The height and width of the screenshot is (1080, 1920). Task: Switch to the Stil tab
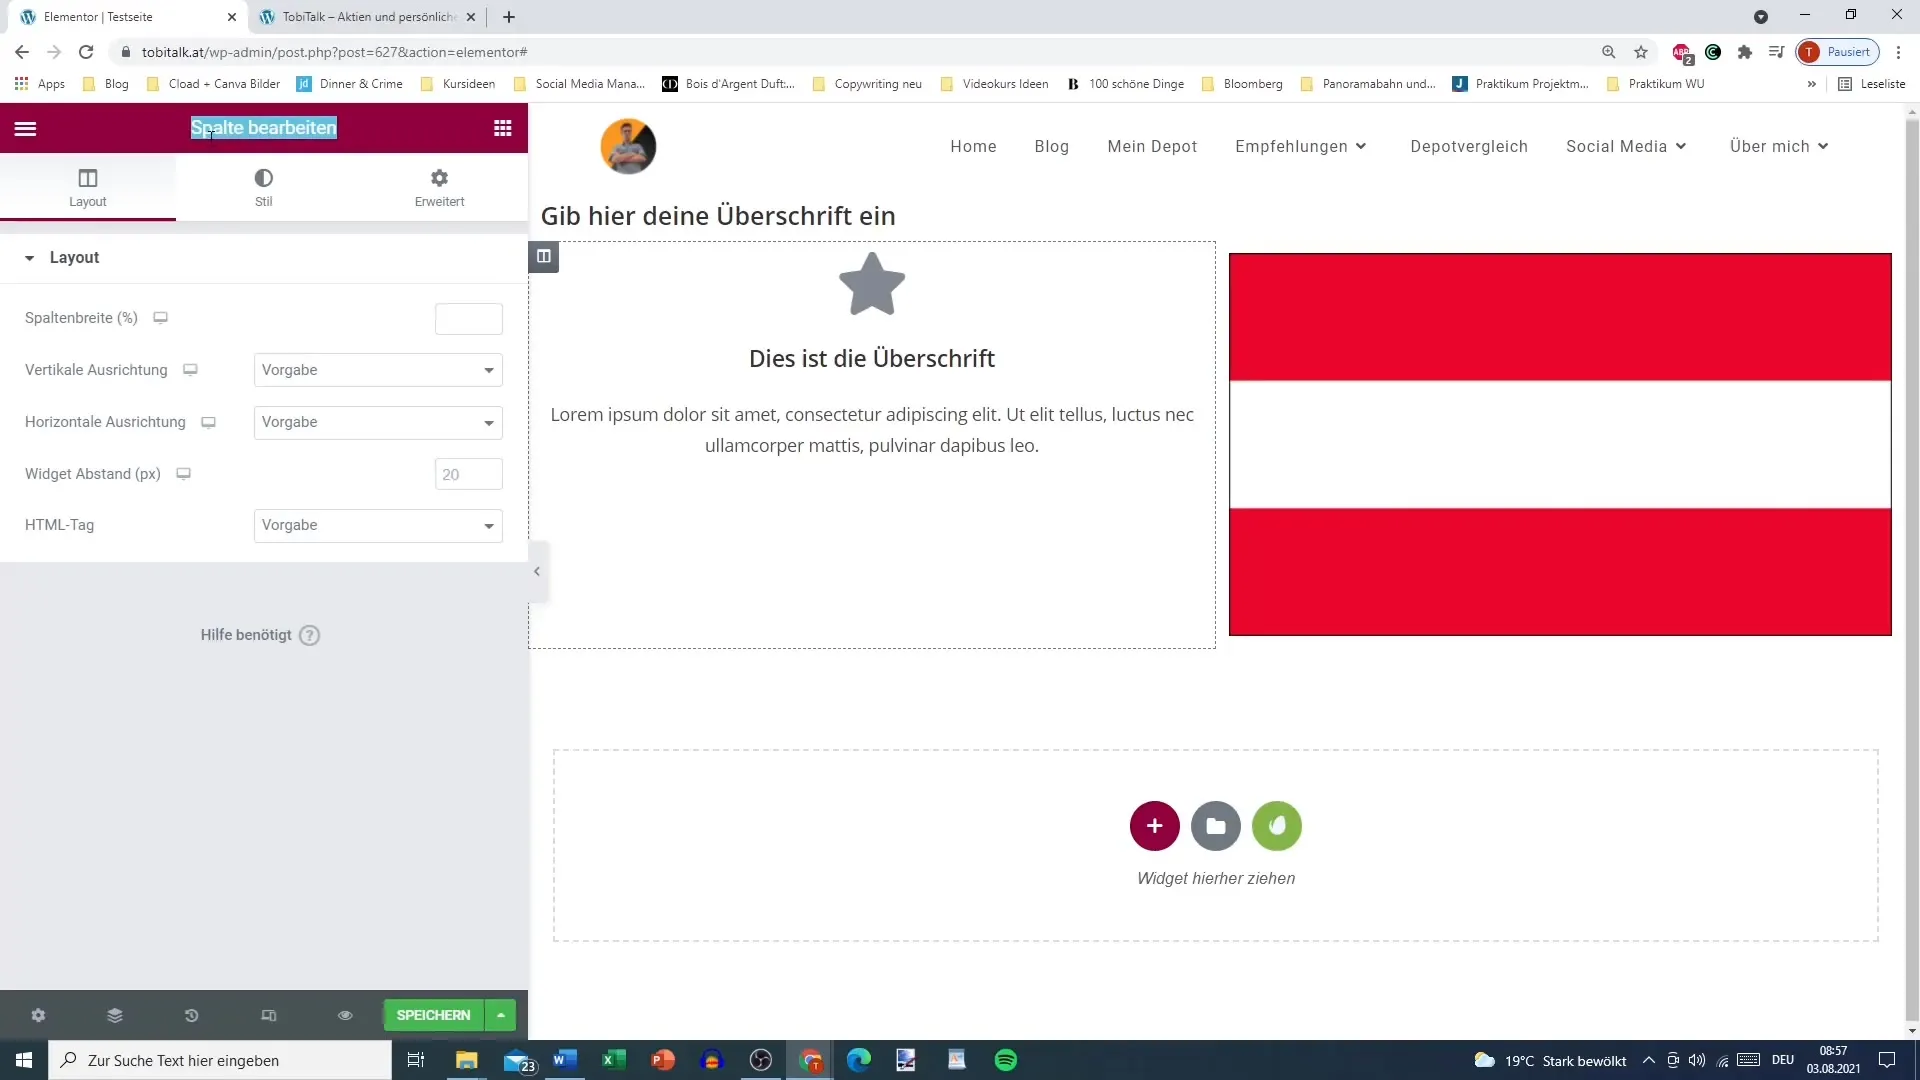coord(264,188)
